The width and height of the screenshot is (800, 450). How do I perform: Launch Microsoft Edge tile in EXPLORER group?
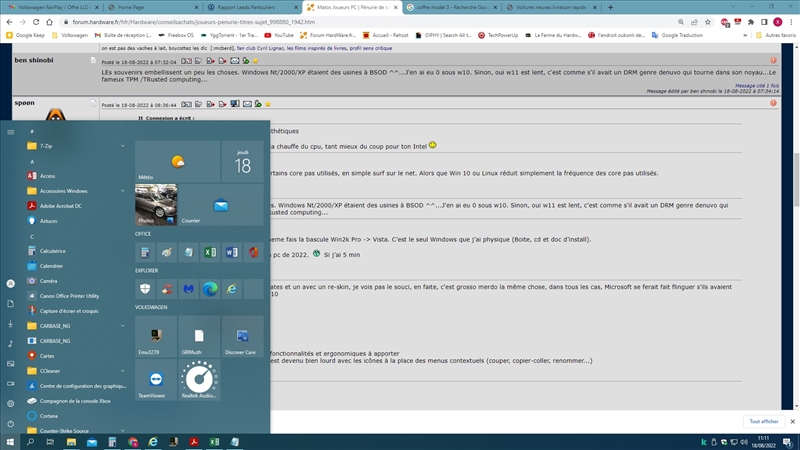click(210, 289)
